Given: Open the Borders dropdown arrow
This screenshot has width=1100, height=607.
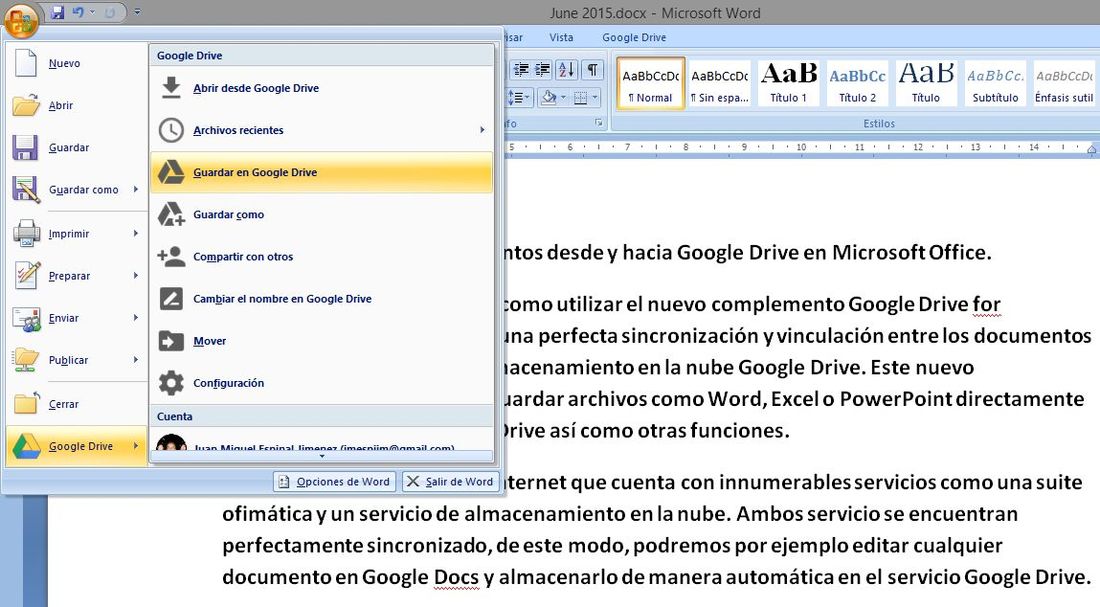Looking at the screenshot, I should pyautogui.click(x=595, y=98).
